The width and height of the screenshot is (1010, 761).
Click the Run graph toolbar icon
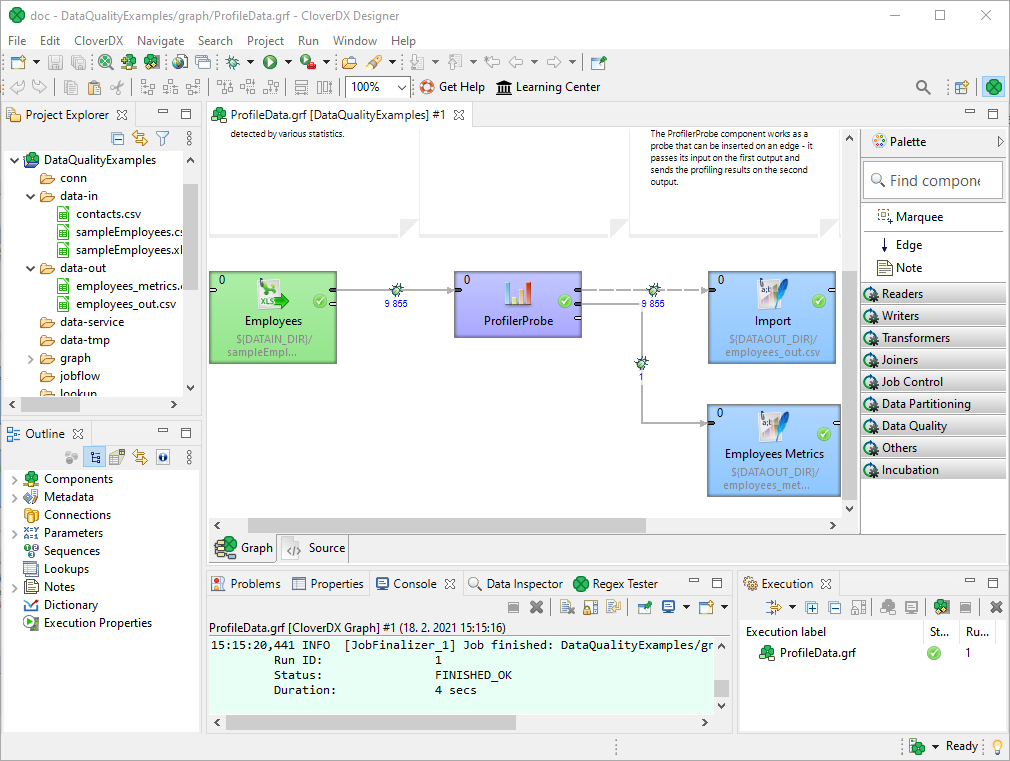pos(270,63)
